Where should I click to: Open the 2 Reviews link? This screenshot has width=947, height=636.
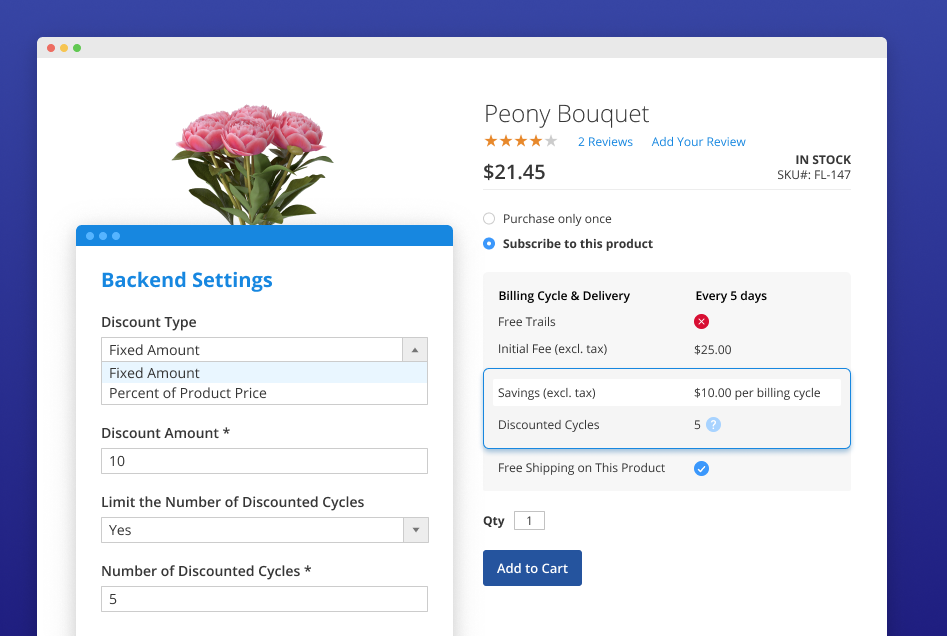click(605, 141)
